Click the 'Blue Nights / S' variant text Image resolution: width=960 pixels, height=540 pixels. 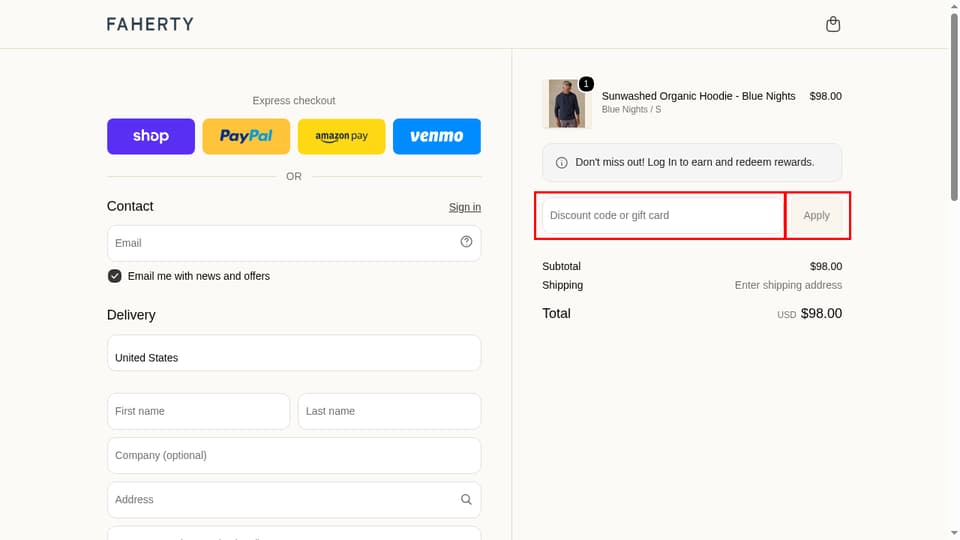click(x=631, y=110)
